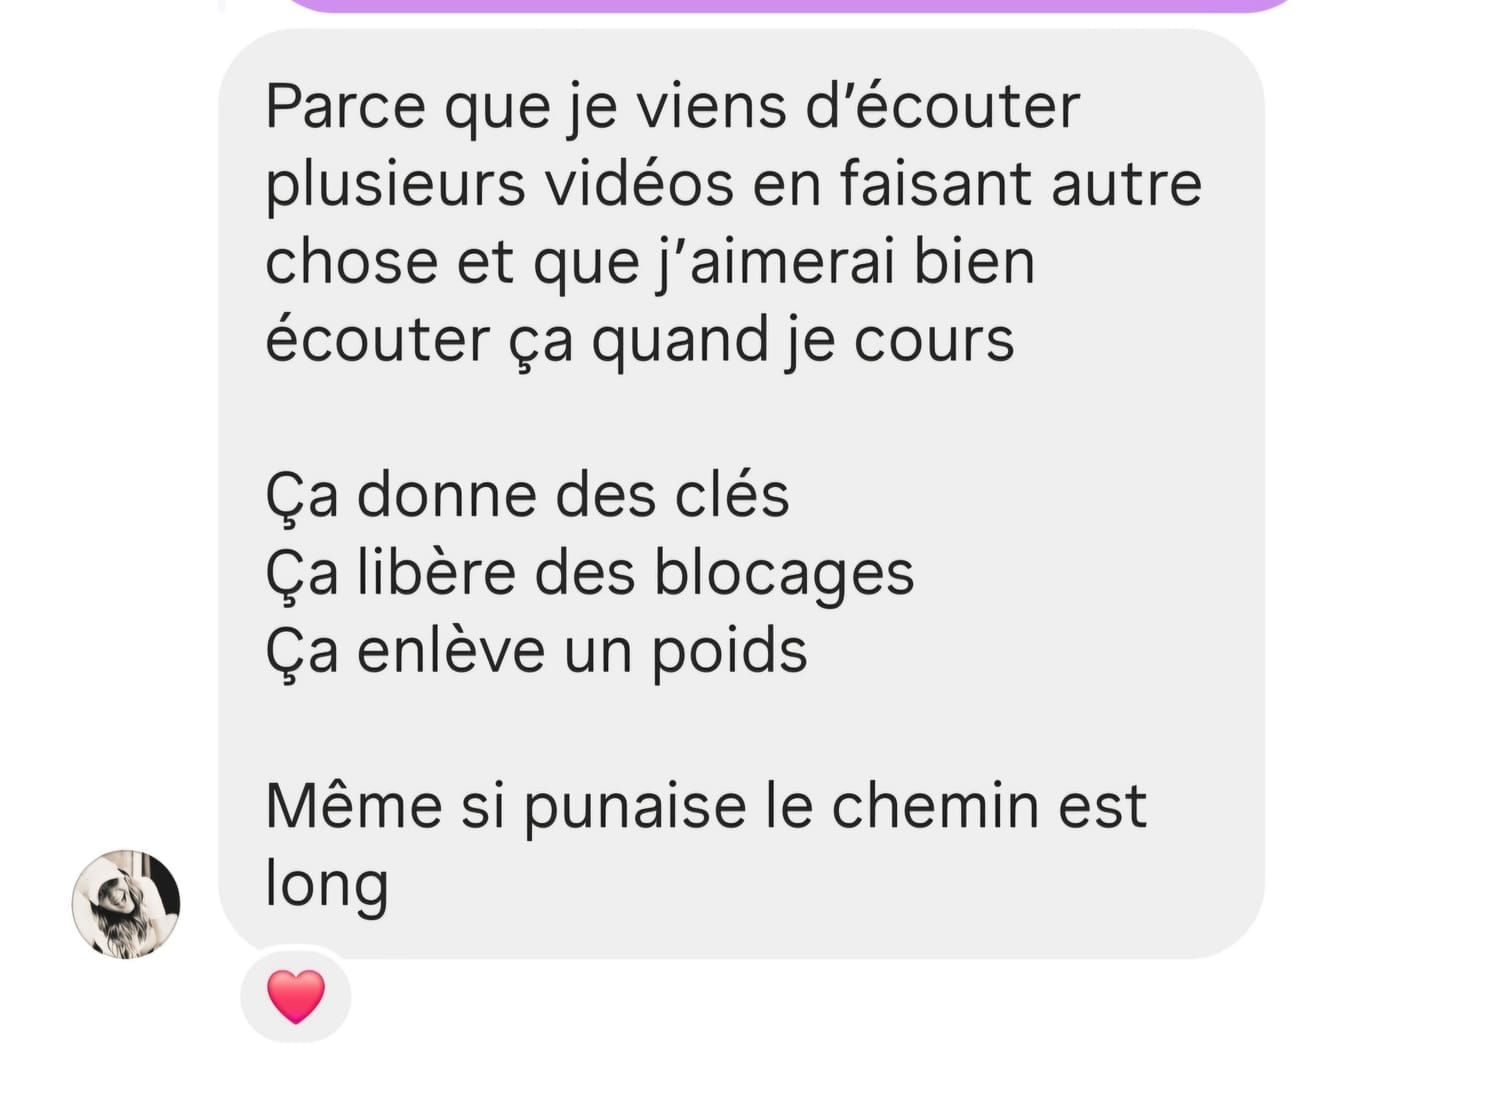Tap the red heart reaction emoji
Viewport: 1500px width, 1093px height.
tap(296, 997)
